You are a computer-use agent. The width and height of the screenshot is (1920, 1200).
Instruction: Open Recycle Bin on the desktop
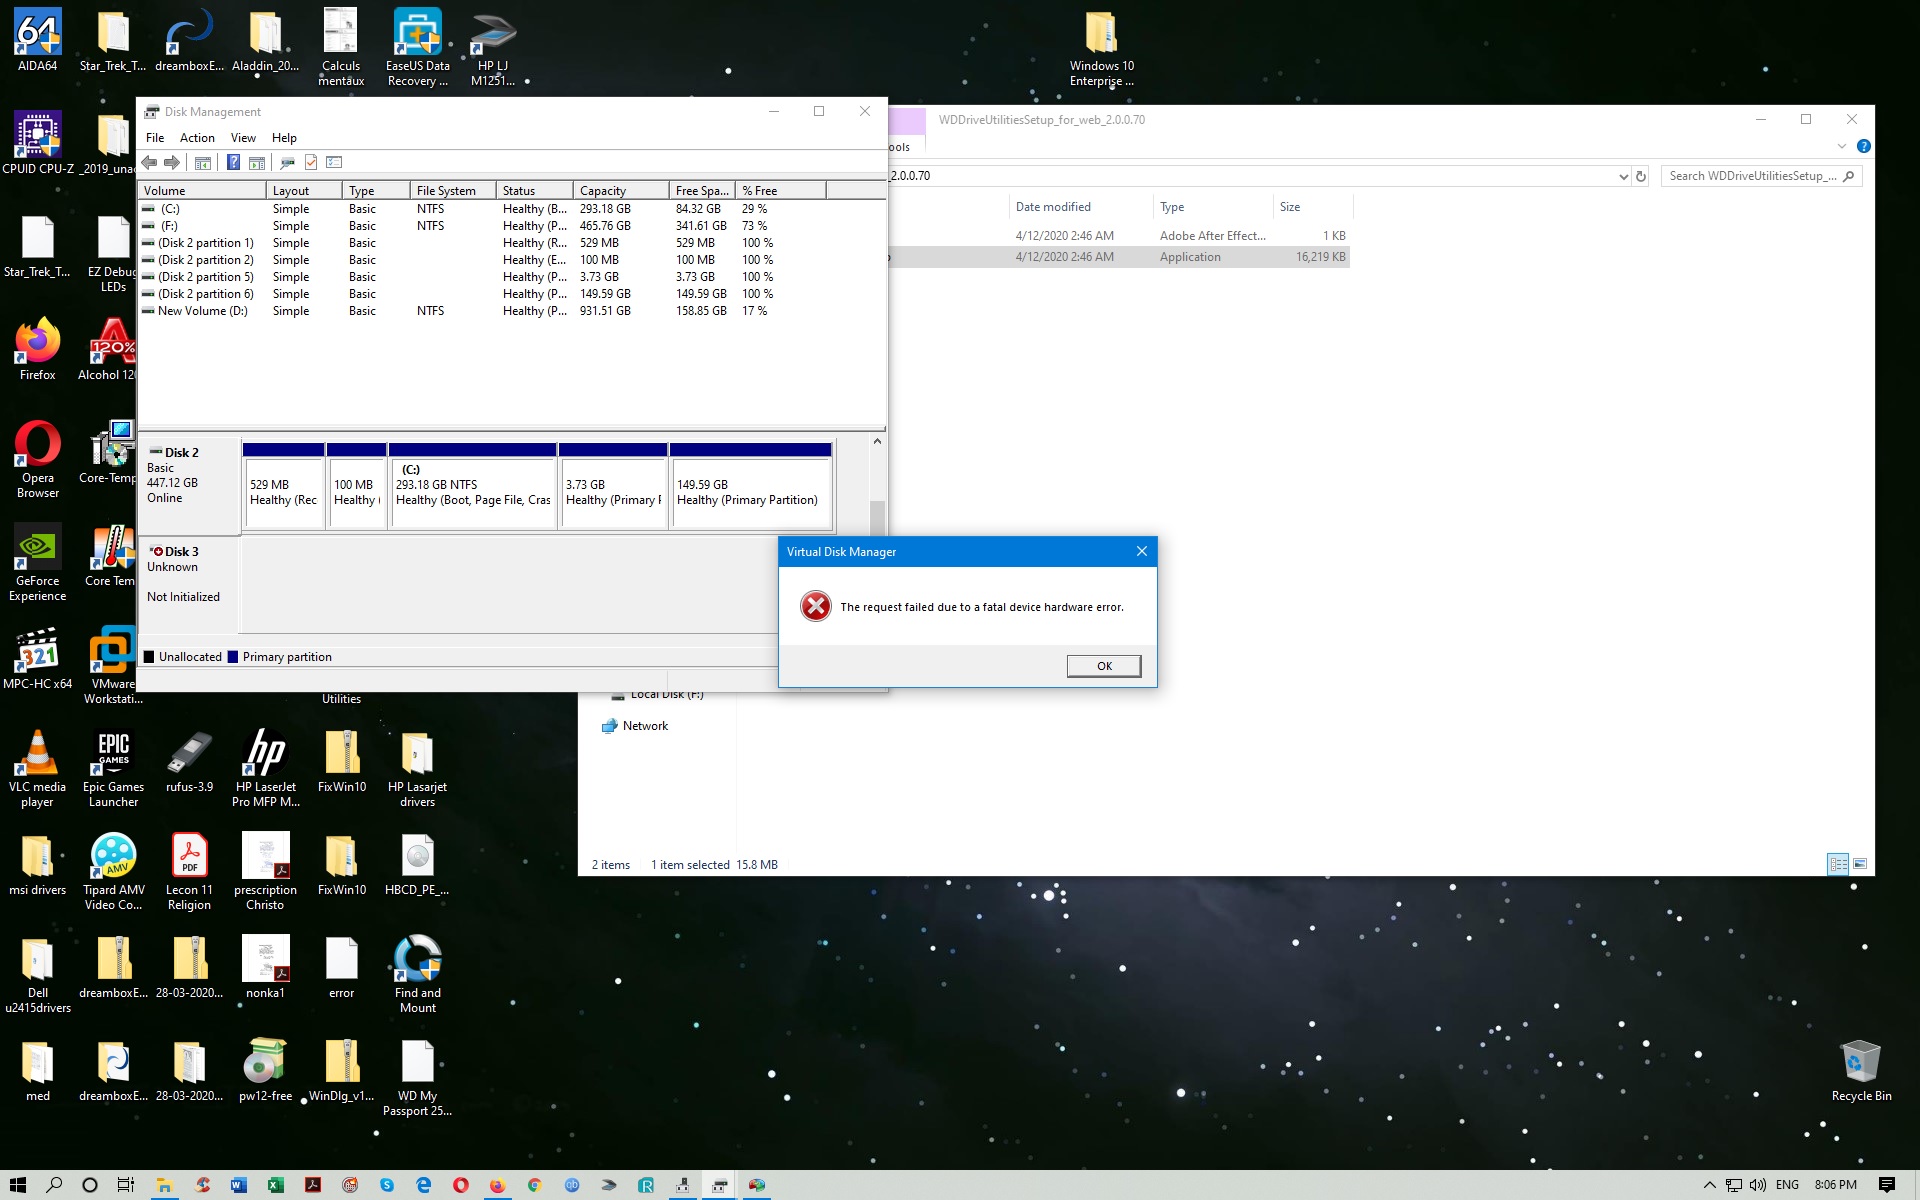pos(1860,1070)
